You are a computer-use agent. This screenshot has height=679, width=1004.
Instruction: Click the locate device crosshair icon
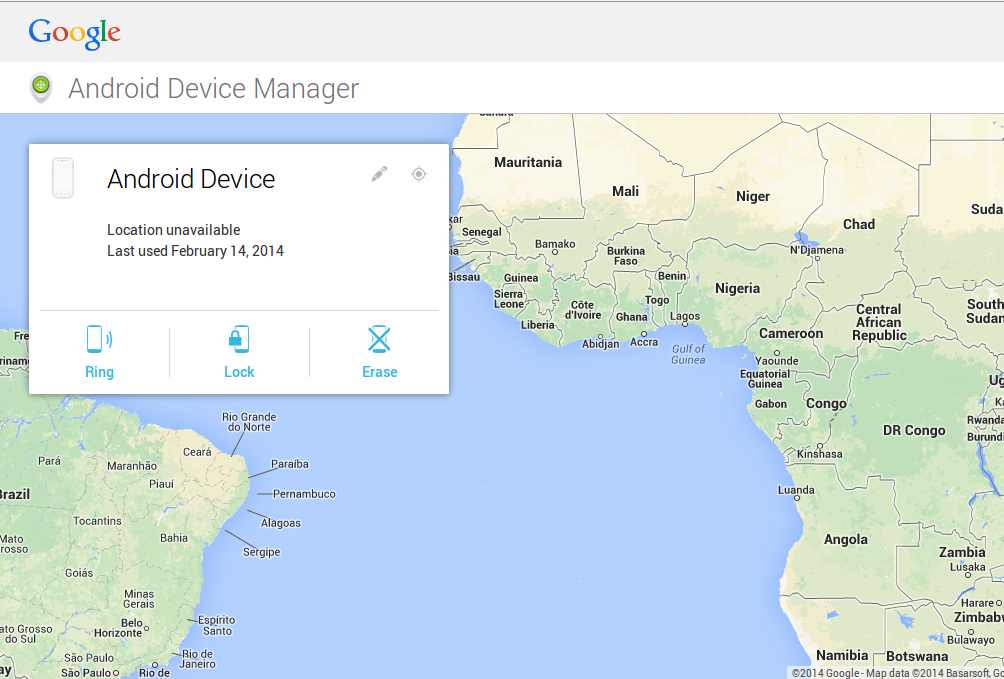click(419, 173)
